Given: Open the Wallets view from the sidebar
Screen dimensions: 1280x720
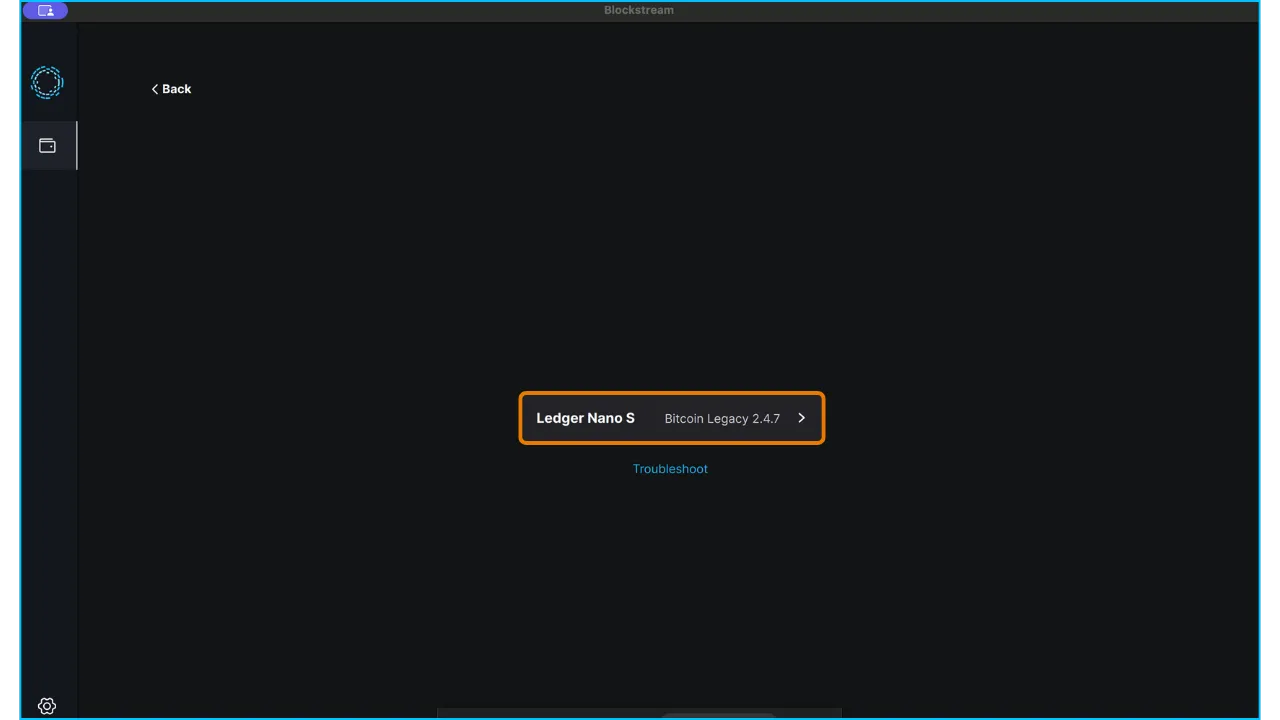Looking at the screenshot, I should coord(47,146).
